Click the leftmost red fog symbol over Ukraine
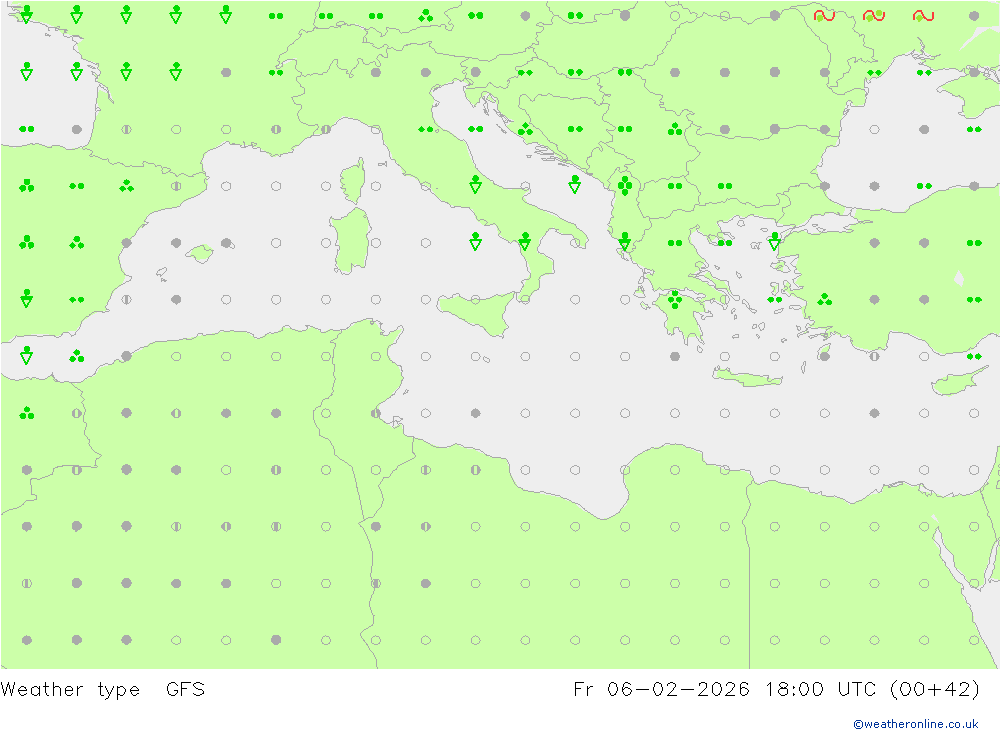 pyautogui.click(x=824, y=15)
